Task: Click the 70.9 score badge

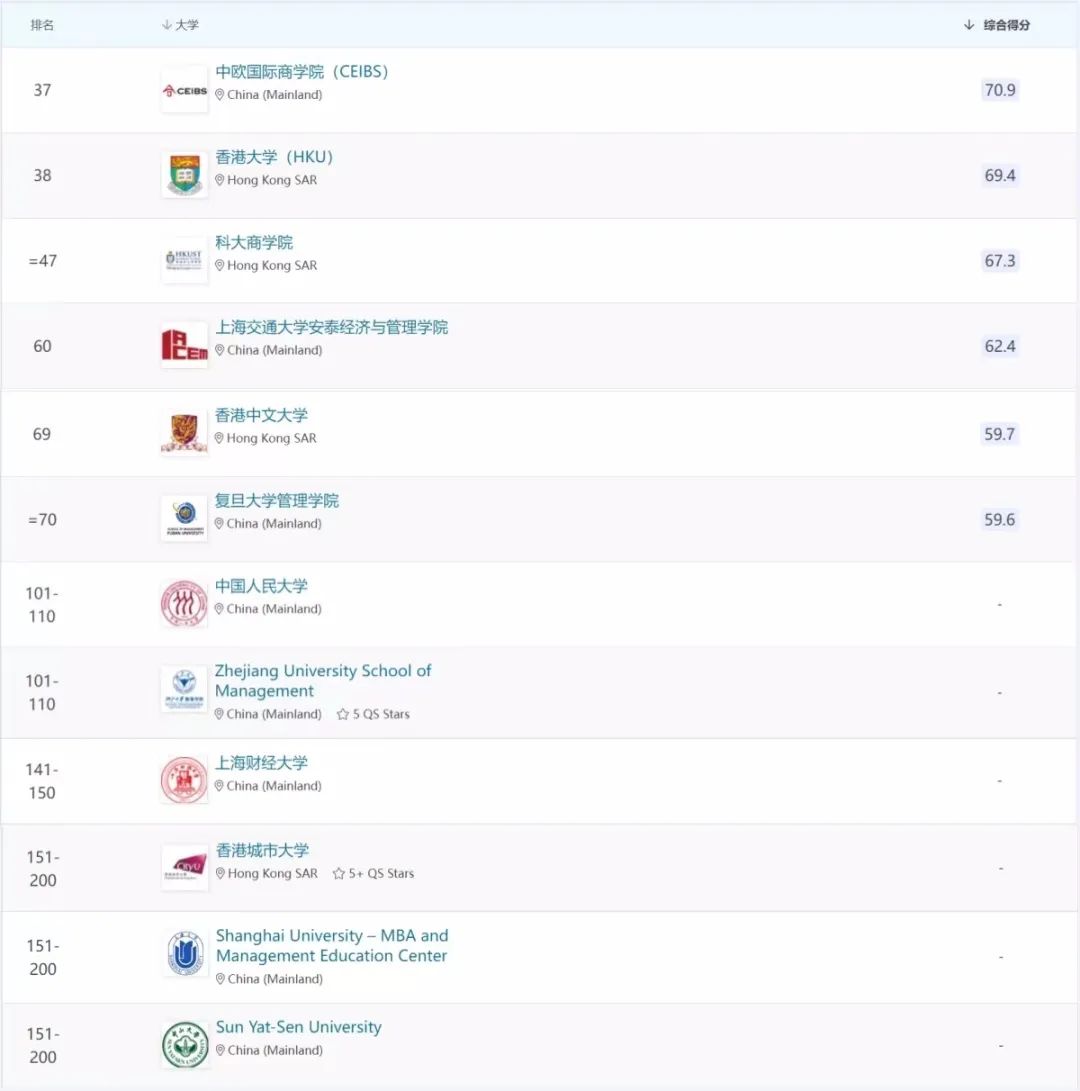Action: click(1000, 90)
